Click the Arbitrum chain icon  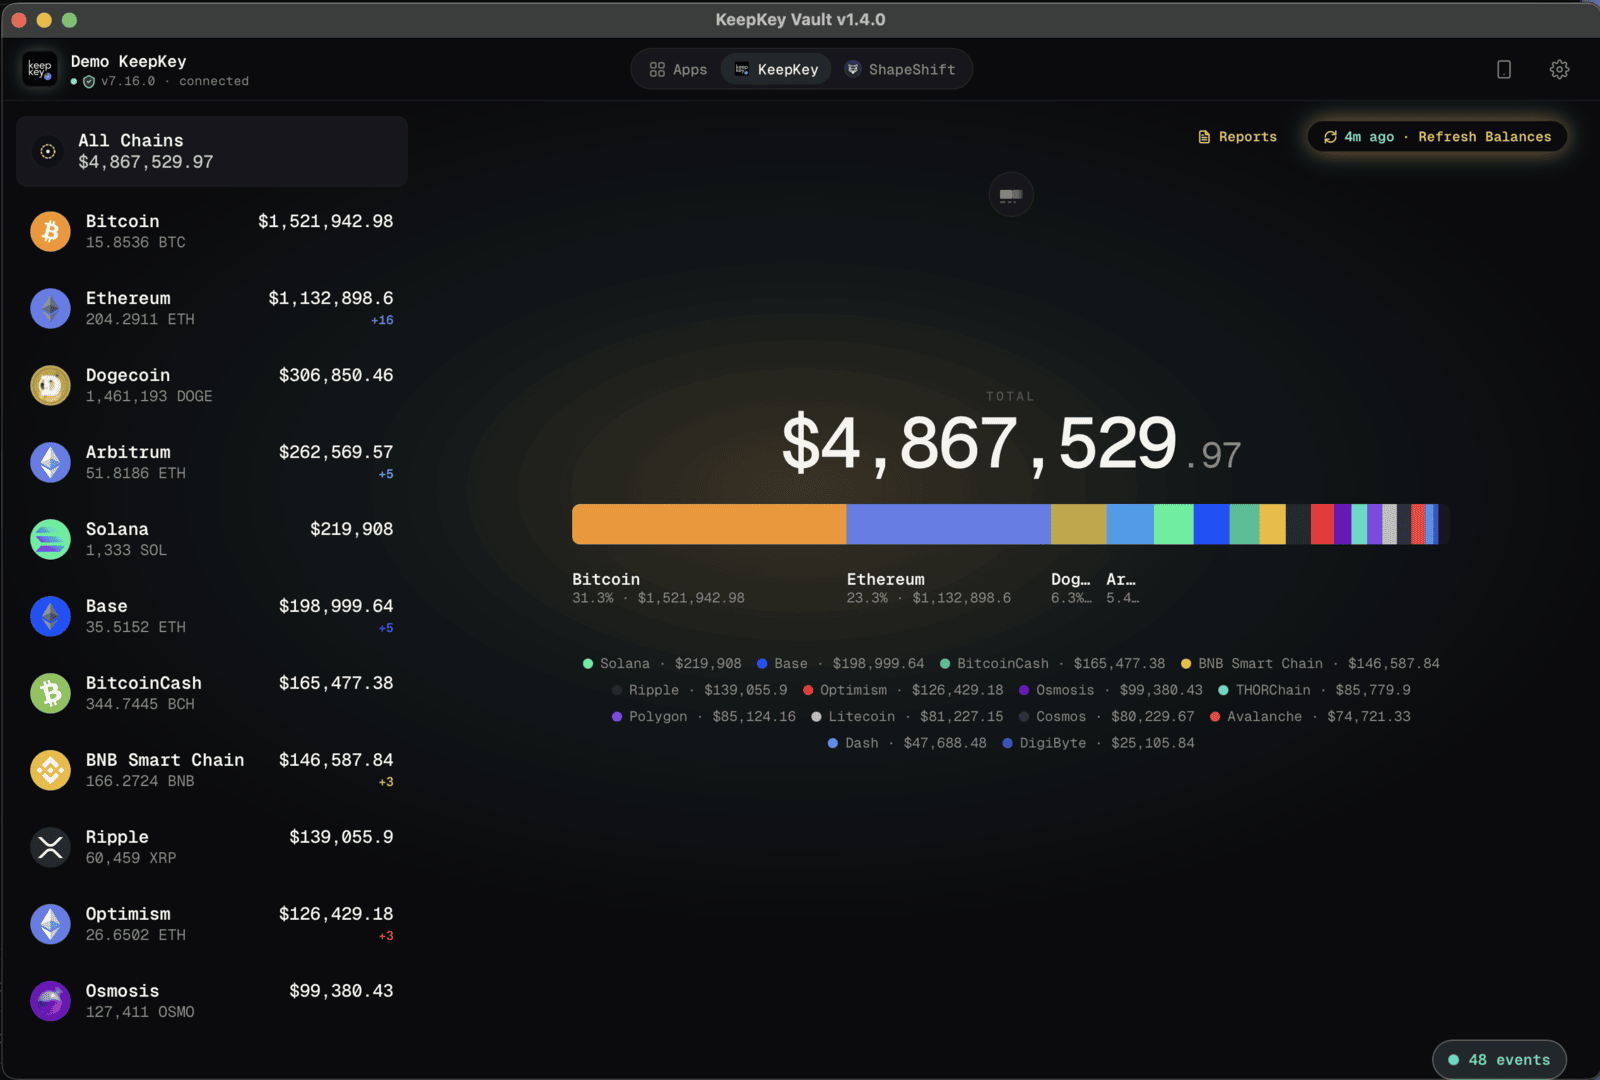pyautogui.click(x=50, y=462)
